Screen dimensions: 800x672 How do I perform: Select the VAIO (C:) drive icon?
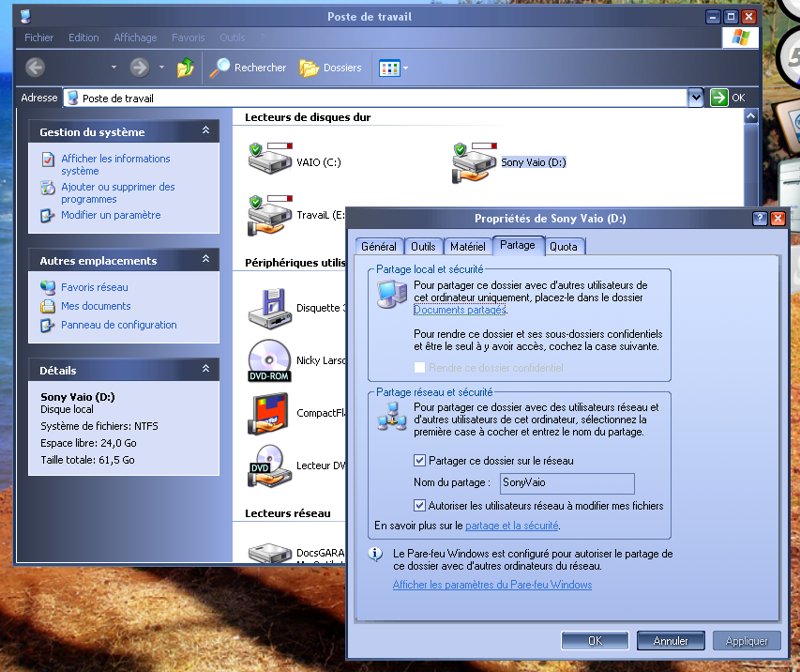point(264,160)
